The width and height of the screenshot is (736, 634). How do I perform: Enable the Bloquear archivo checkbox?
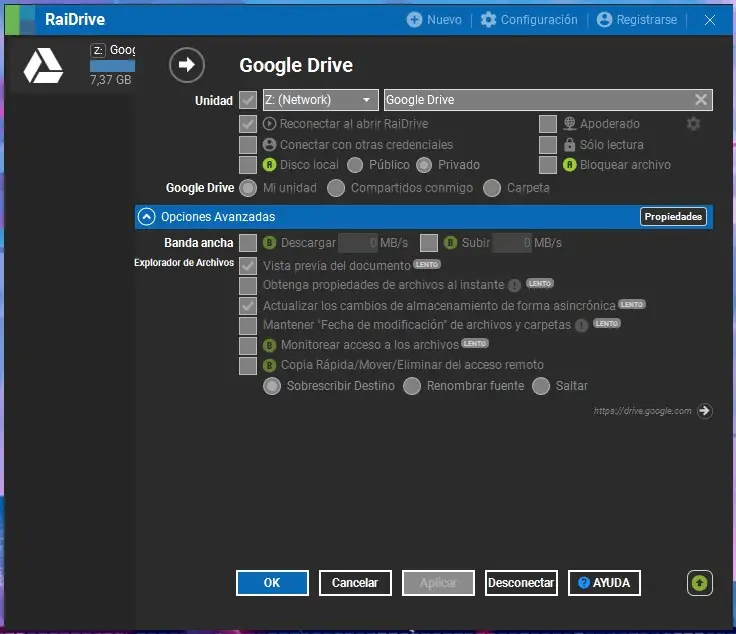548,165
